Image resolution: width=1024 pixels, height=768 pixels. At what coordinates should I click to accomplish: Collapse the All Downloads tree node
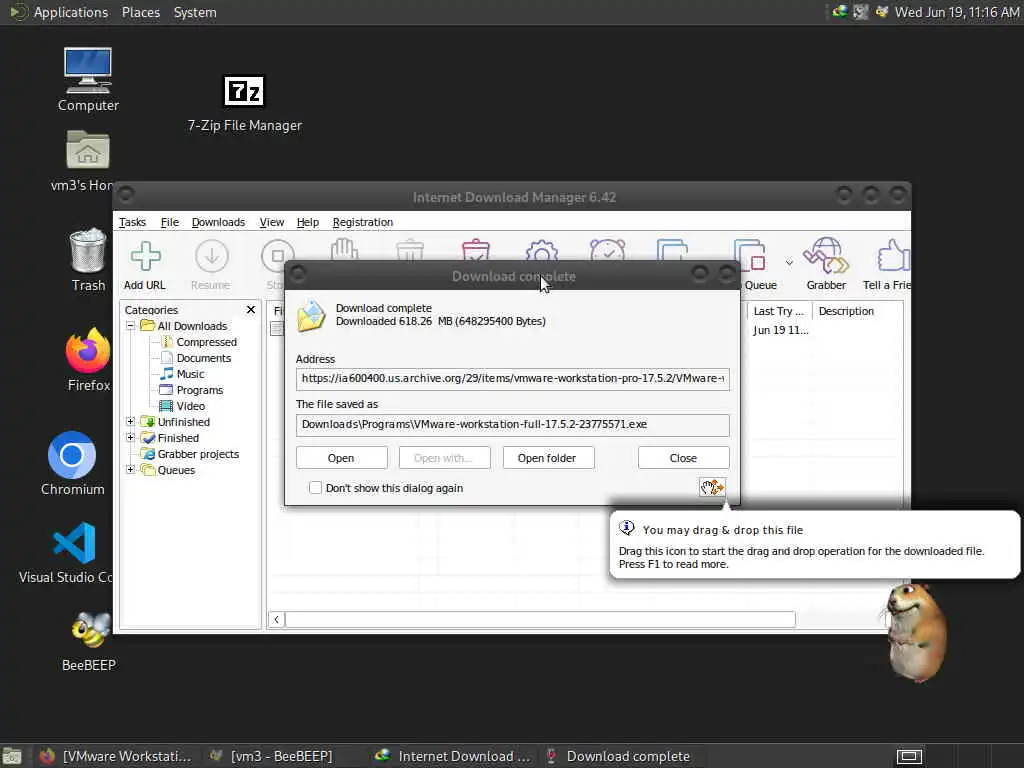pyautogui.click(x=131, y=325)
